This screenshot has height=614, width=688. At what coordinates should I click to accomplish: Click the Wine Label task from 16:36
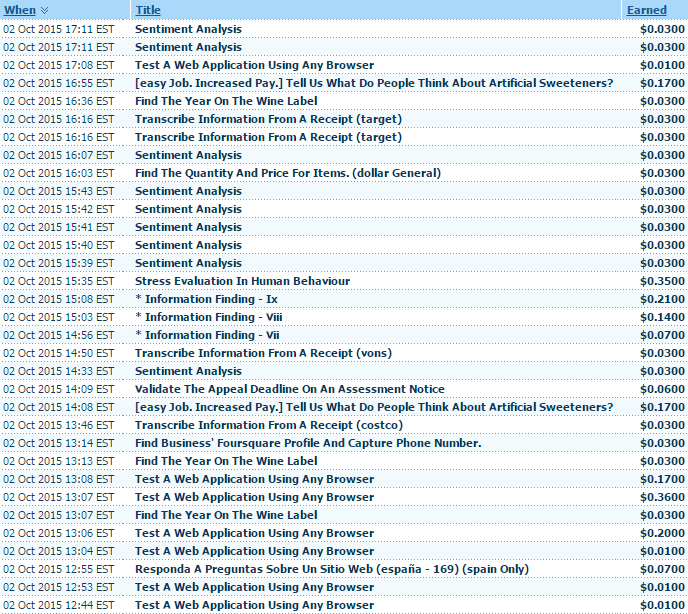226,101
